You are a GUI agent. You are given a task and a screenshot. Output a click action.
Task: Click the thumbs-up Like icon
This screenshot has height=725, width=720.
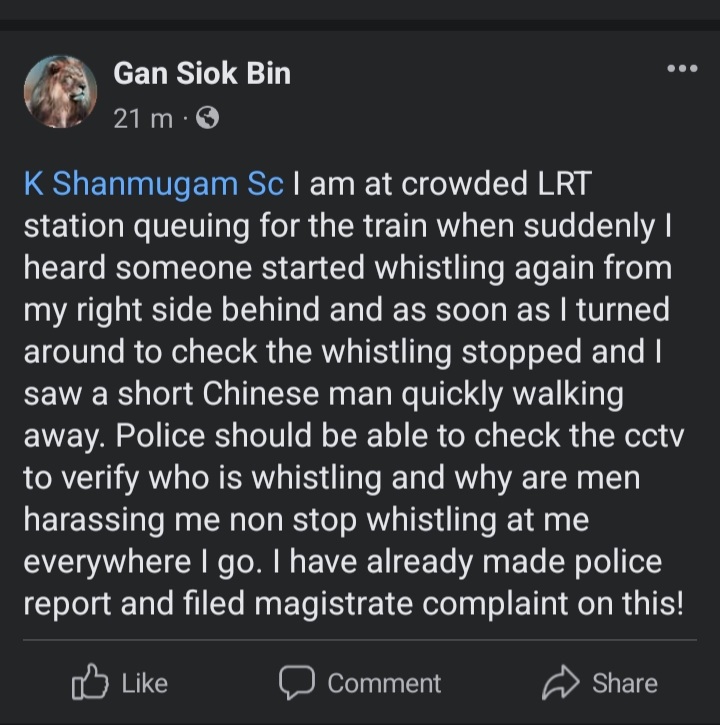[x=90, y=683]
